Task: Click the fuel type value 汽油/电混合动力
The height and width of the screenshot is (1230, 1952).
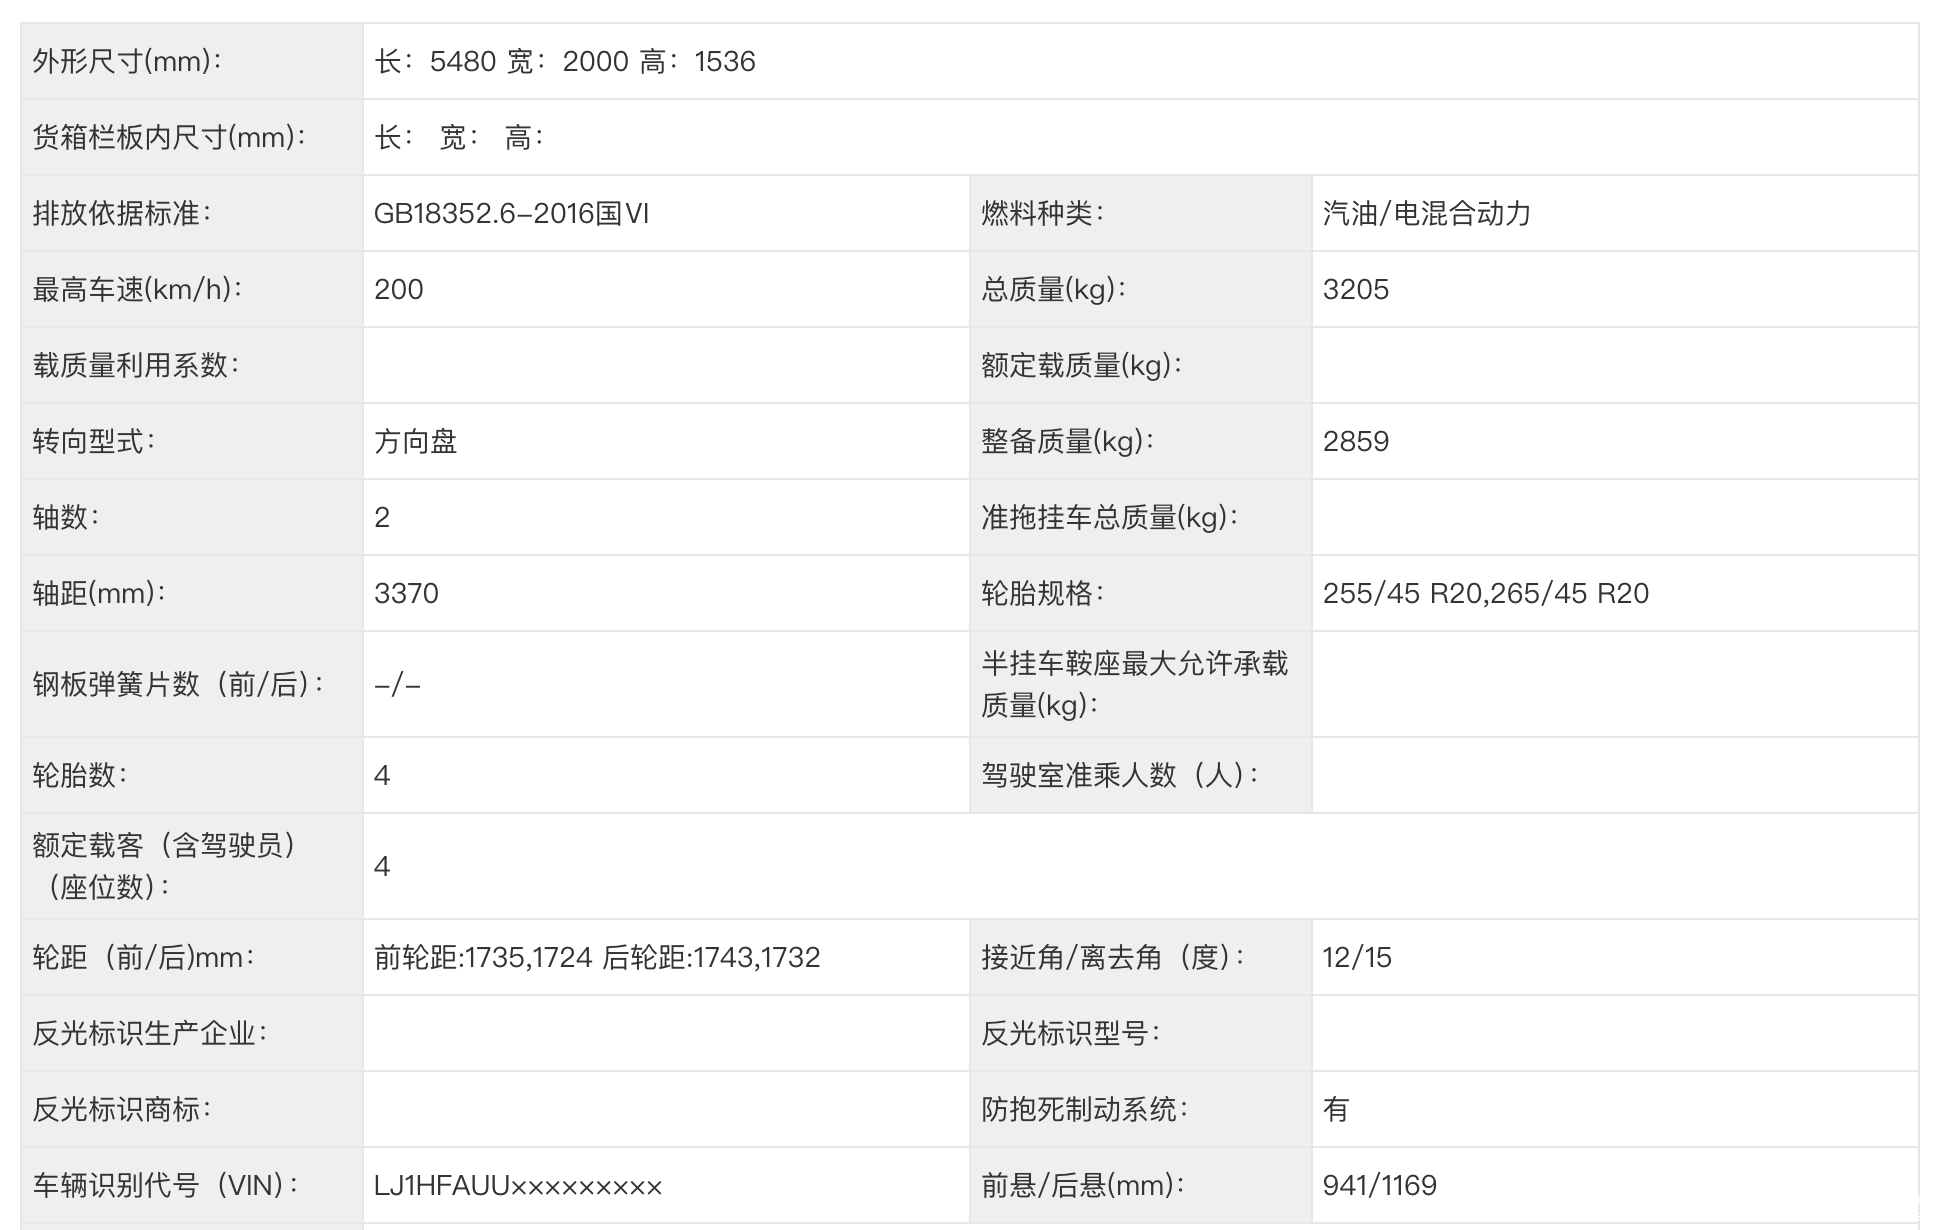Action: coord(1426,214)
